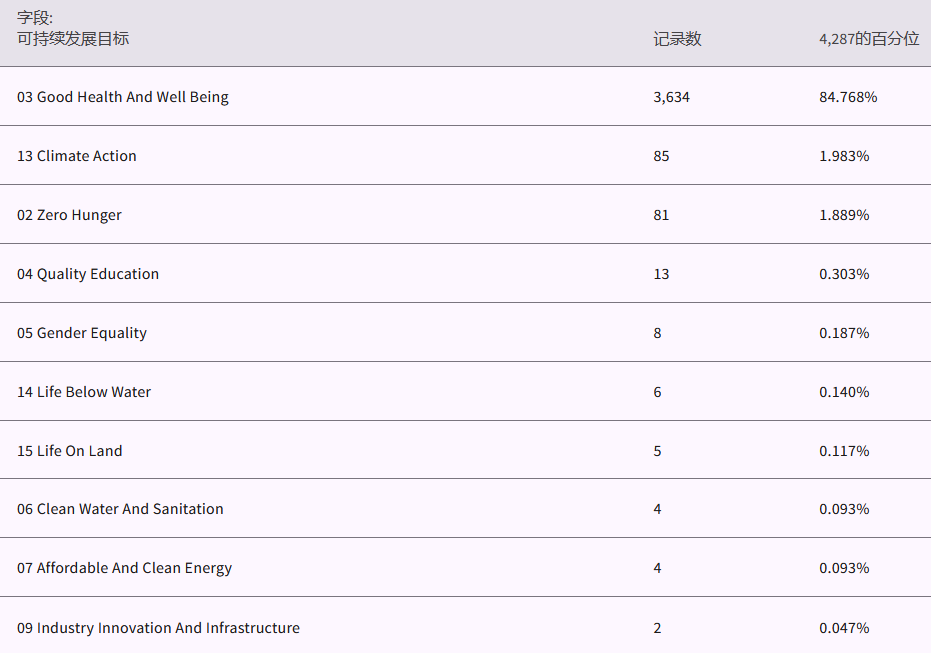This screenshot has height=653, width=931.
Task: Click 07 Affordable And Clean Energy label
Action: (x=124, y=568)
